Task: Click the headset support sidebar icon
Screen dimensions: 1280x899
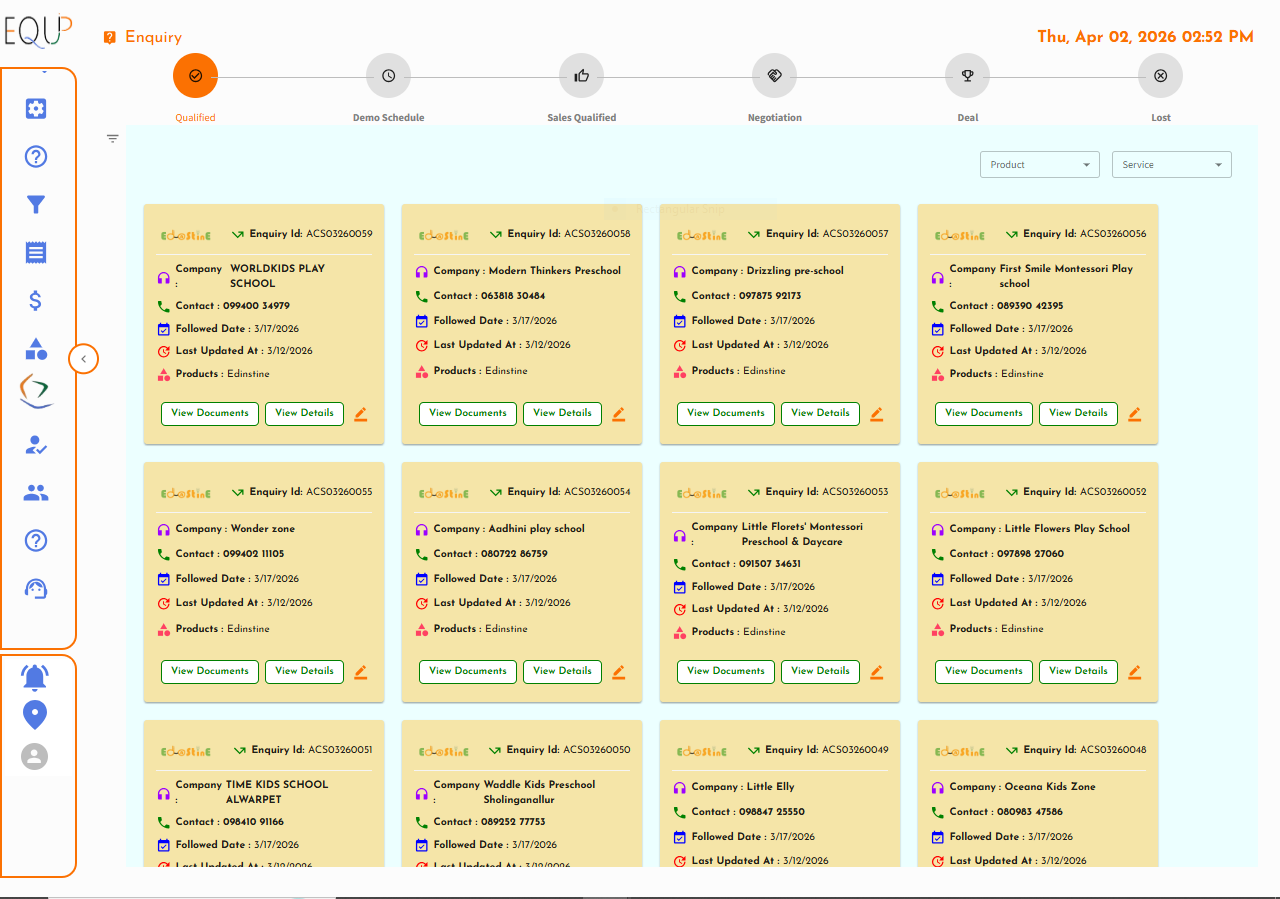Action: (36, 589)
